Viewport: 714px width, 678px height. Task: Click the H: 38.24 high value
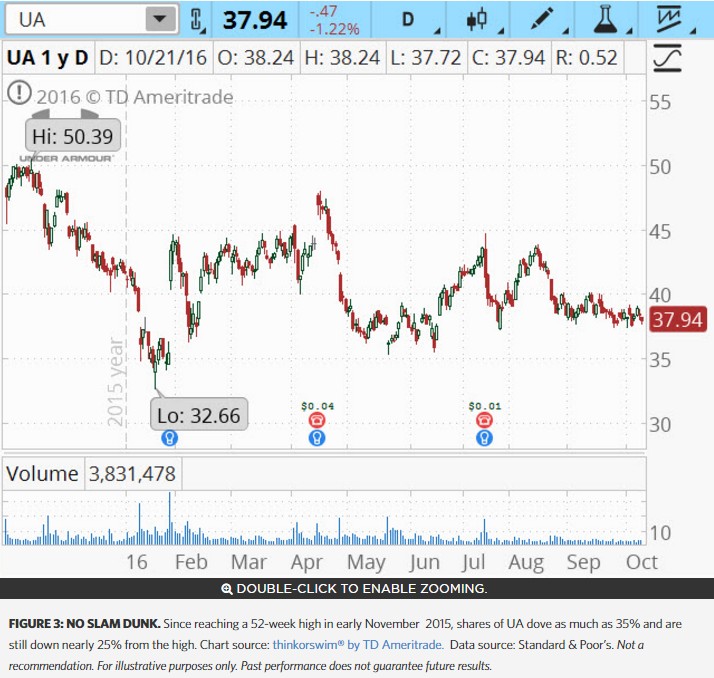pyautogui.click(x=342, y=58)
